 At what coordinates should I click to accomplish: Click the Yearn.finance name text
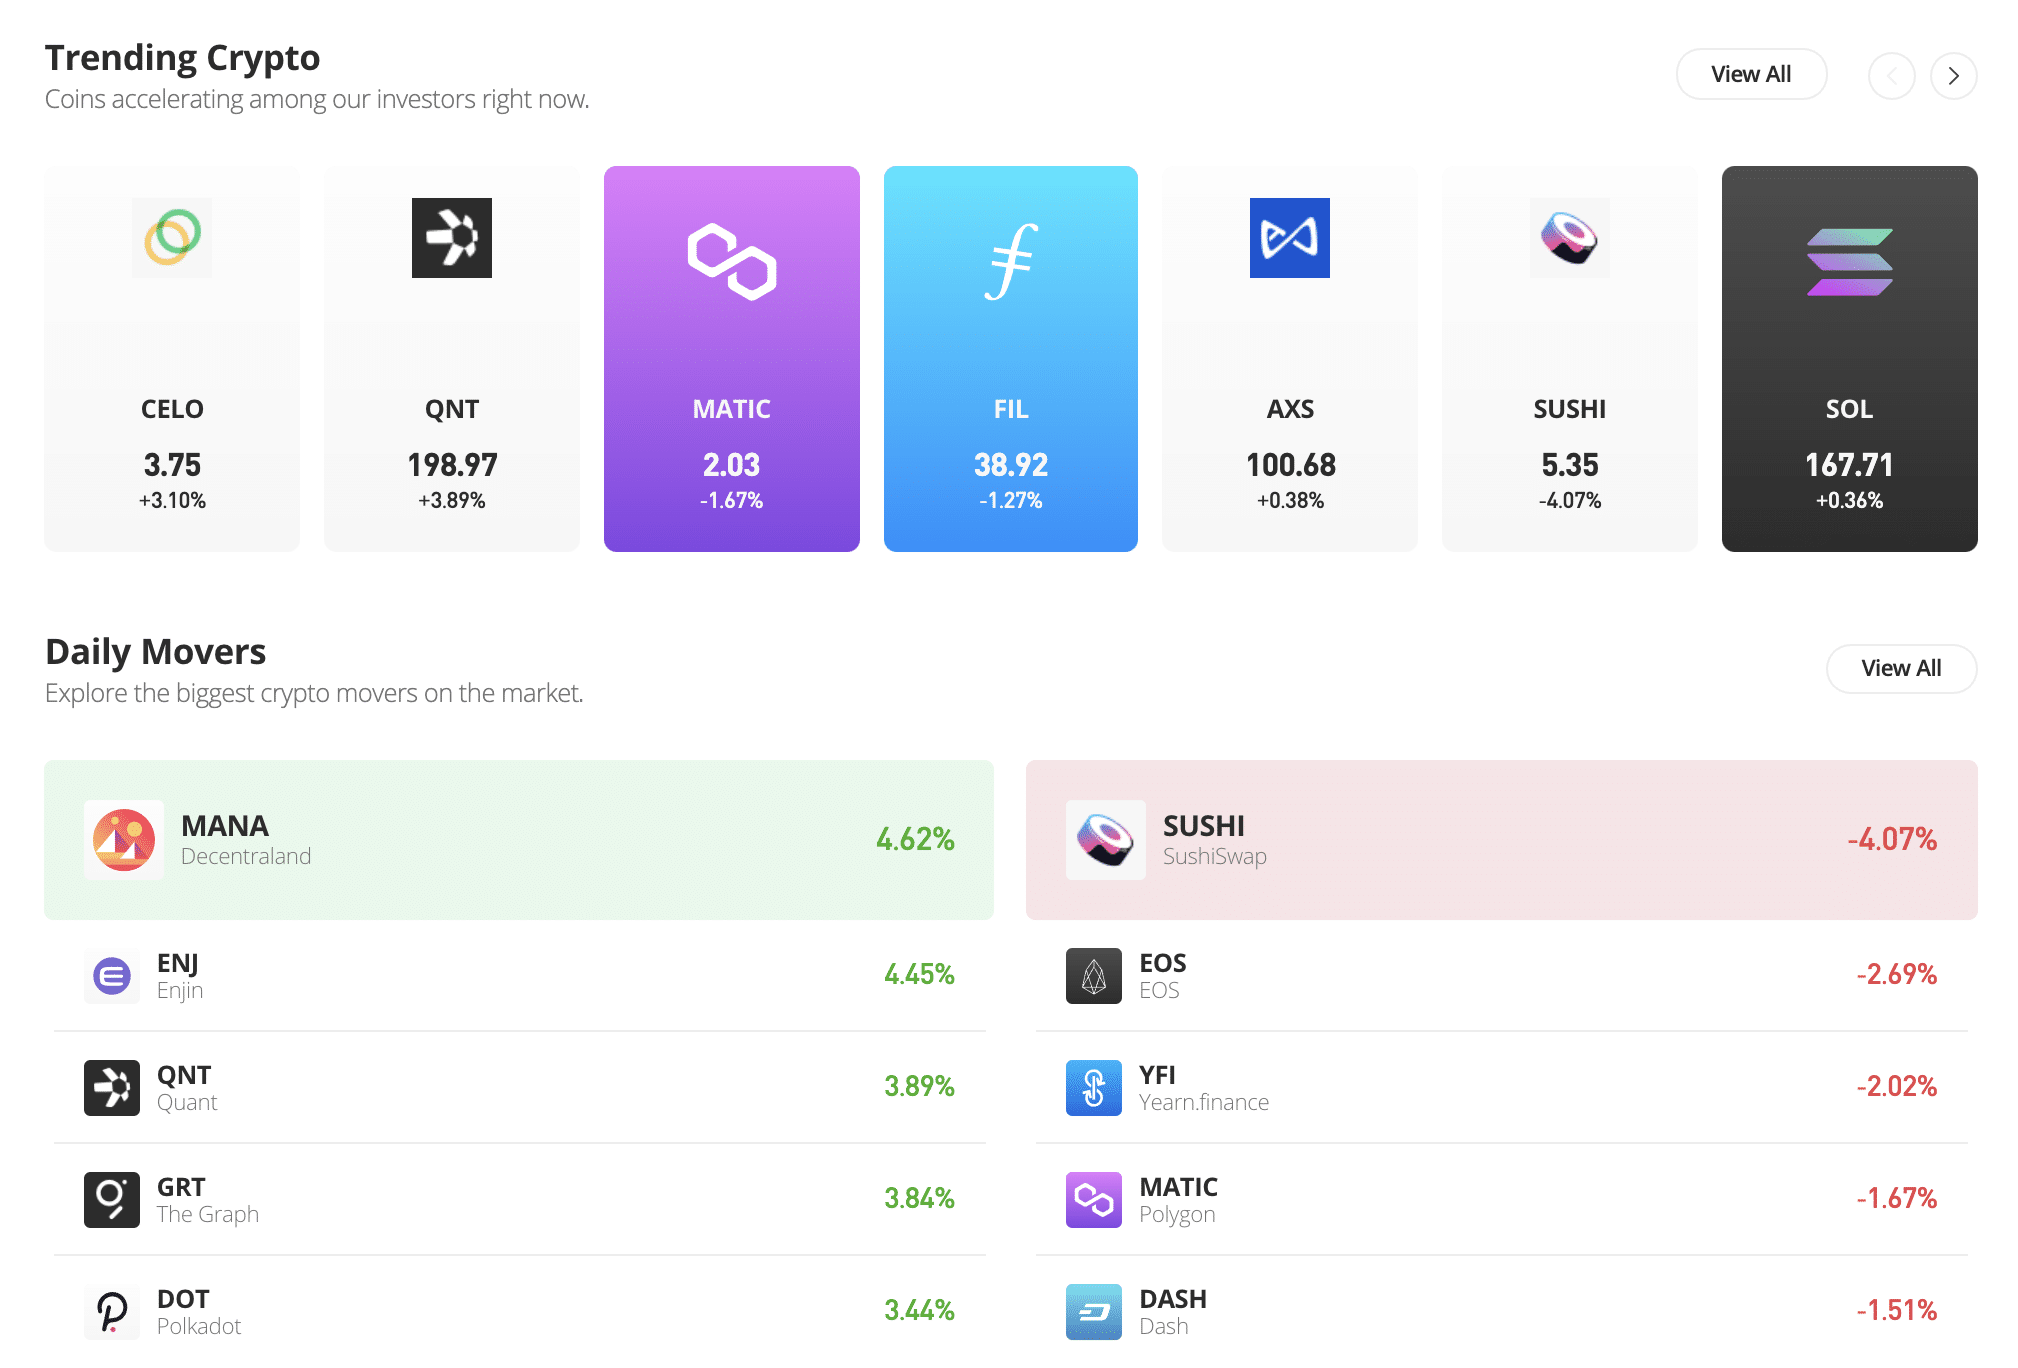[1204, 1102]
